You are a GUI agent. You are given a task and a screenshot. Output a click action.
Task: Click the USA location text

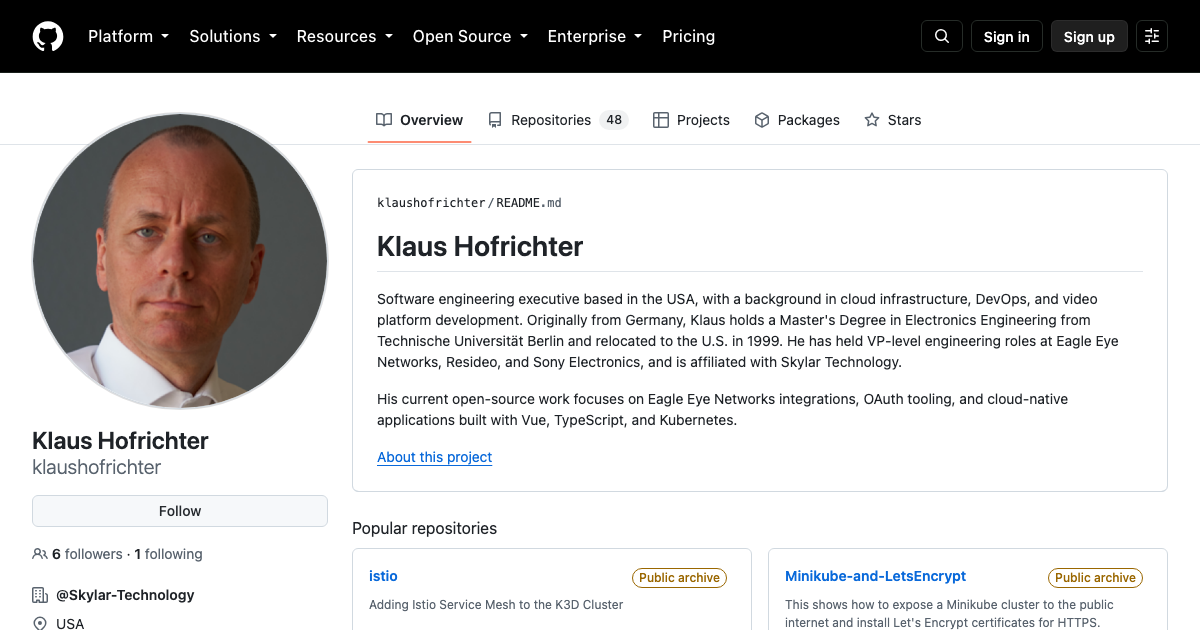click(x=70, y=623)
